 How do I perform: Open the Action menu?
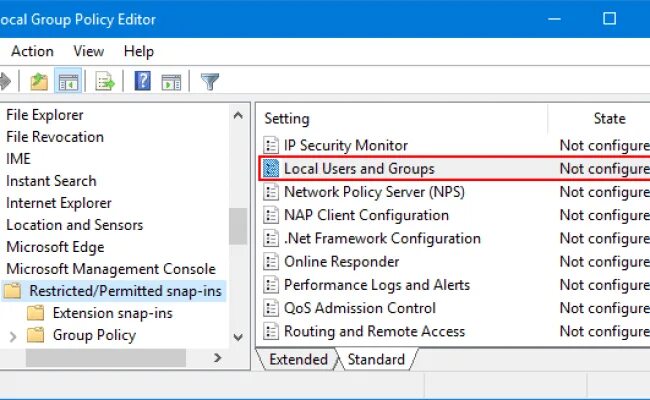click(x=32, y=51)
